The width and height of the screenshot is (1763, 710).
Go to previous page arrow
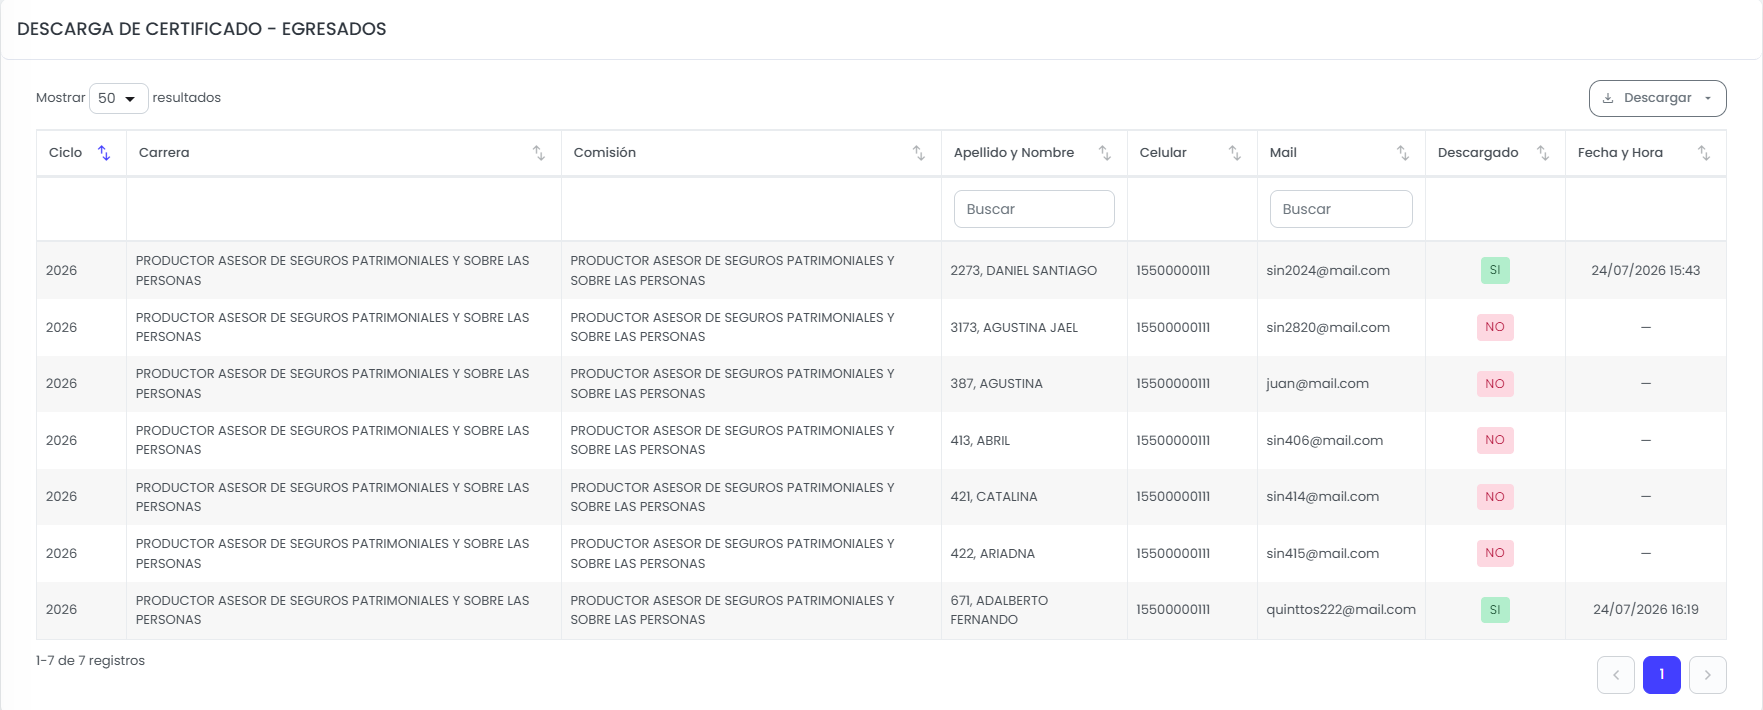(1616, 675)
